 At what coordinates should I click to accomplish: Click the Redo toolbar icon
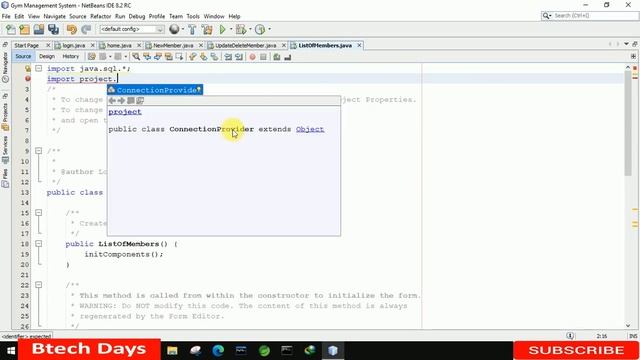pyautogui.click(x=86, y=29)
